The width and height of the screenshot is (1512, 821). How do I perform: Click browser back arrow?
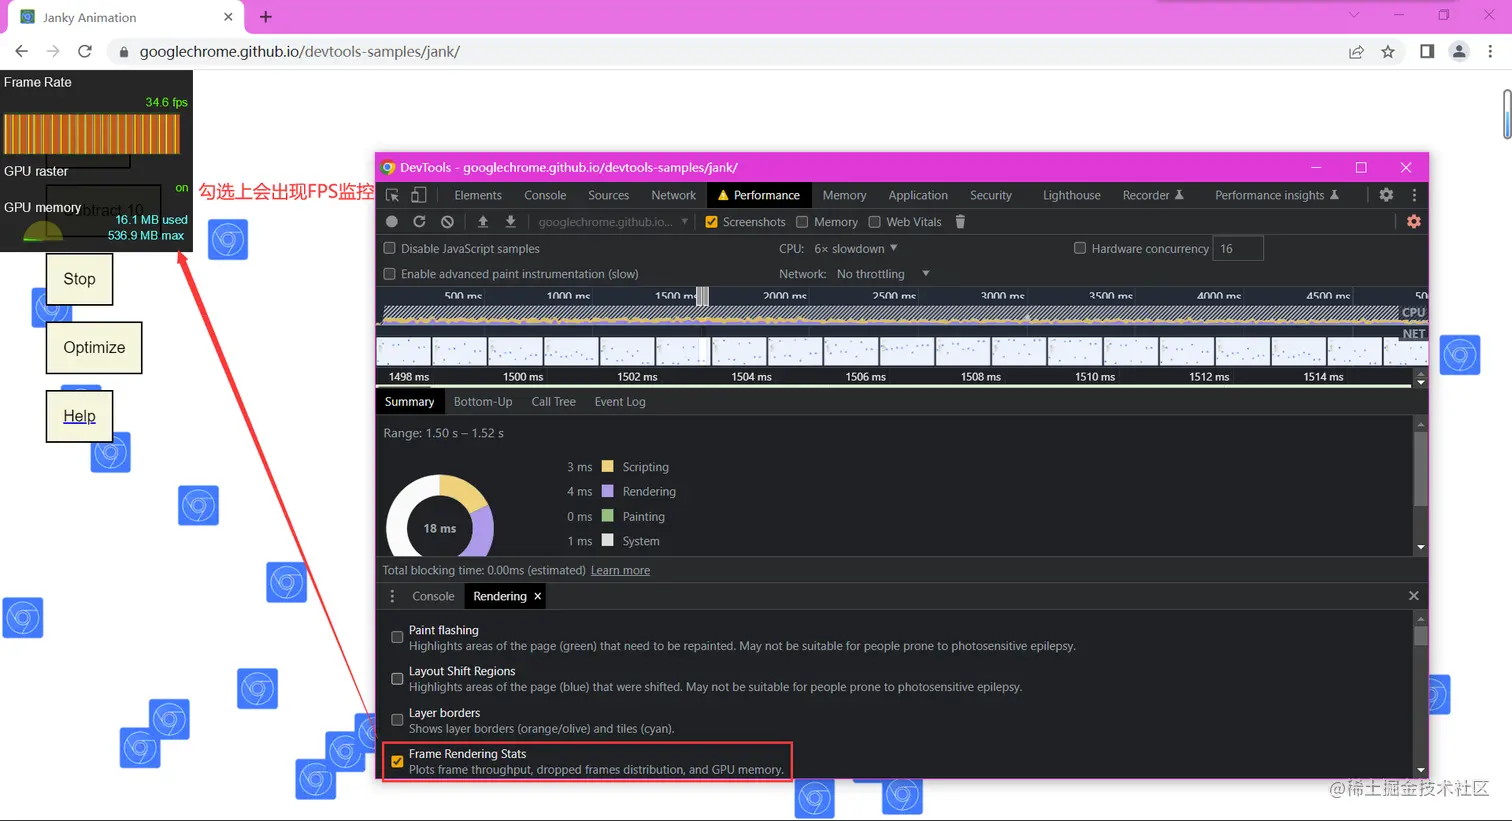22,52
